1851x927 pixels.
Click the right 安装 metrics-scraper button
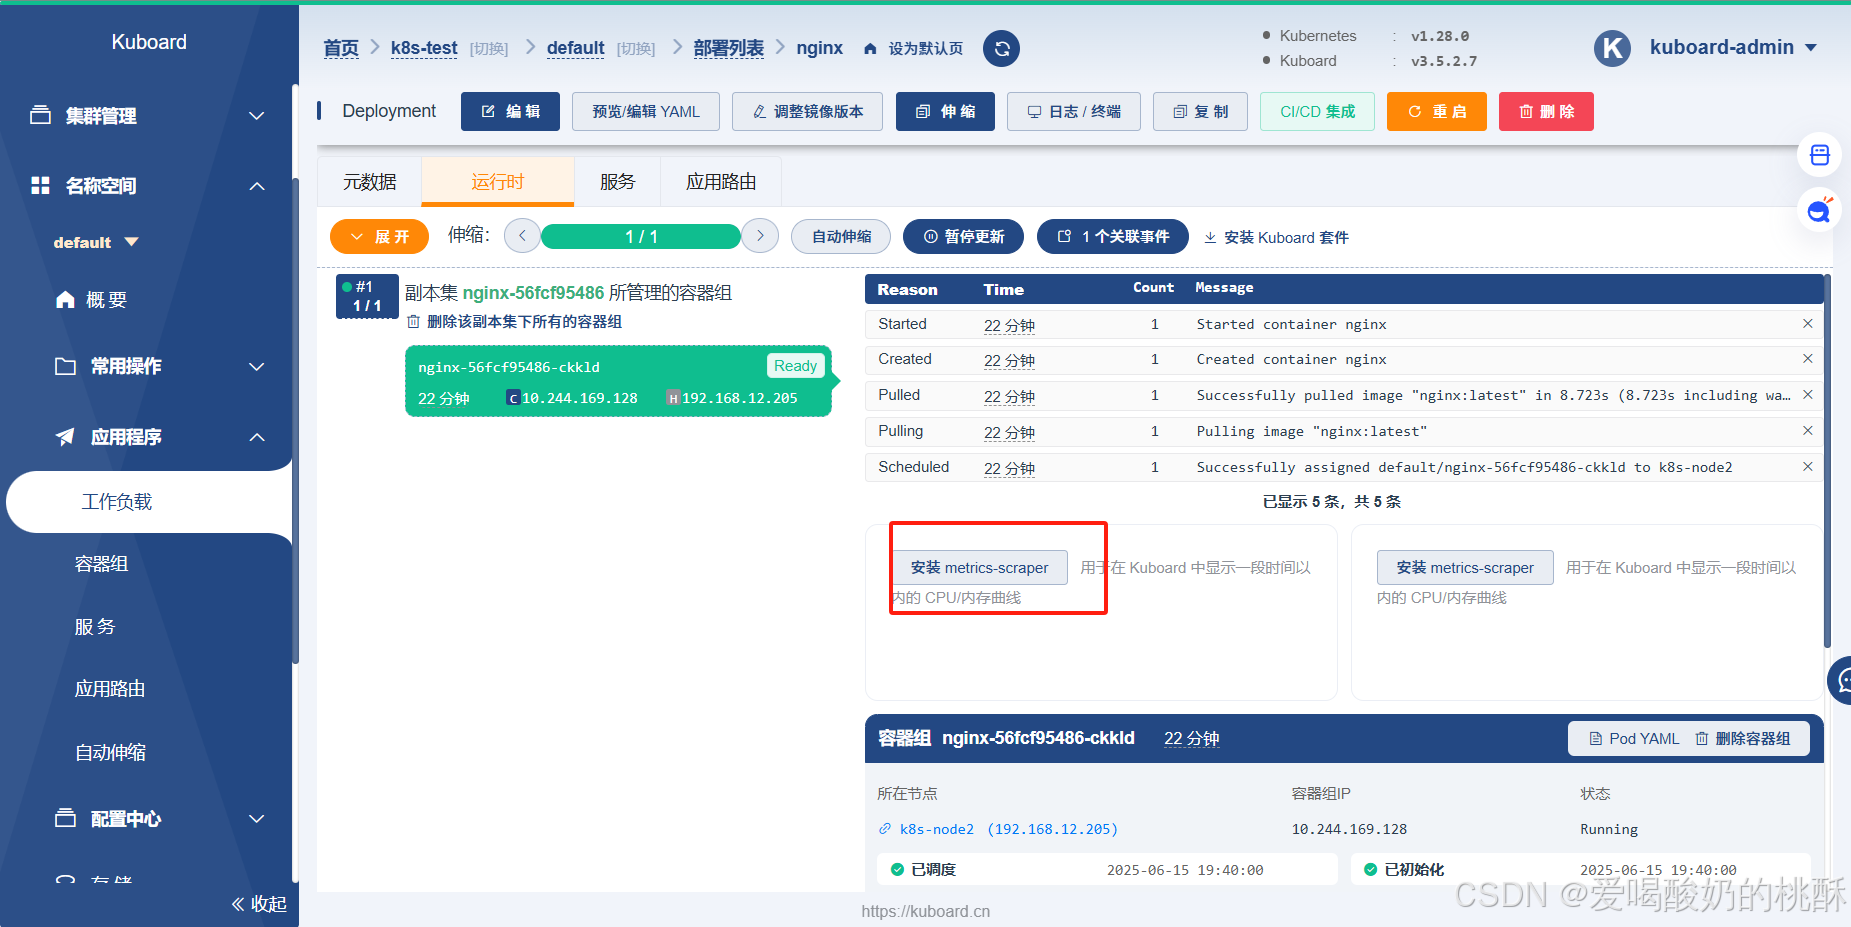click(1465, 567)
